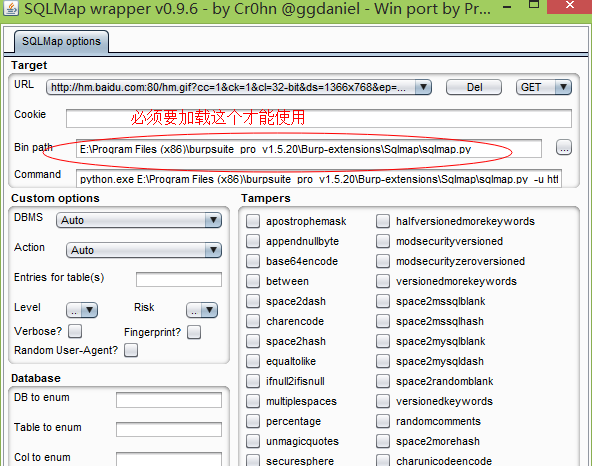Enable the Verbose checkbox
Viewport: 592px width, 466px height.
click(x=75, y=331)
